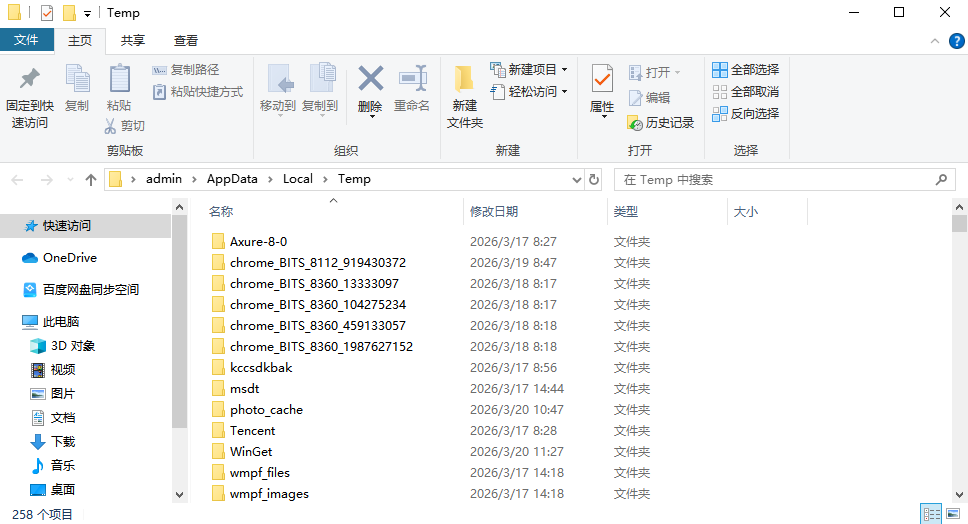Switch to details view in status bar
Viewport: 968px width, 524px height.
[931, 514]
